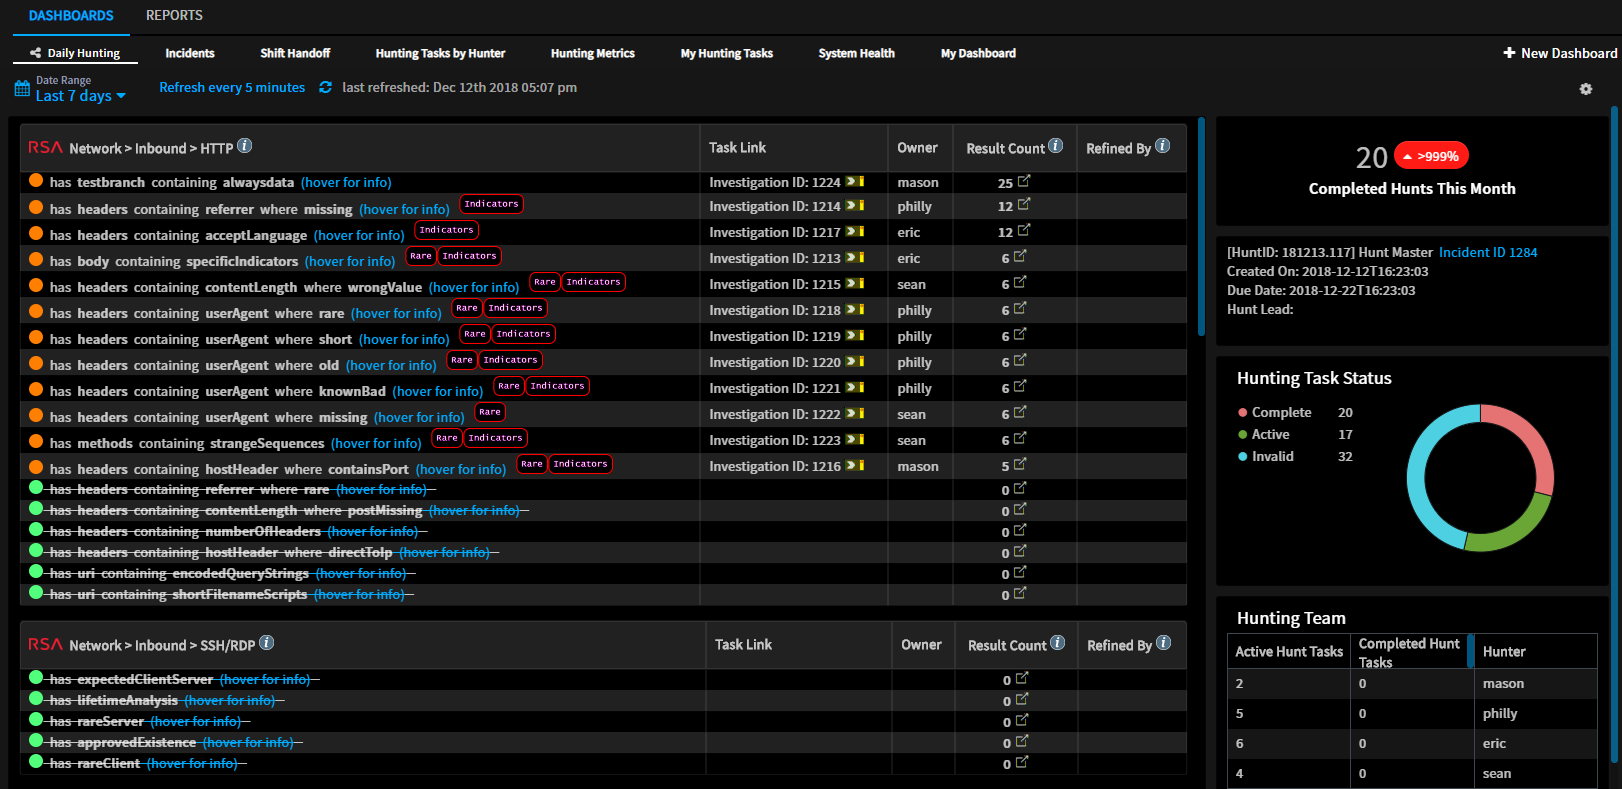The height and width of the screenshot is (789, 1622).
Task: Toggle the Active series in chart legend
Action: tap(1269, 435)
